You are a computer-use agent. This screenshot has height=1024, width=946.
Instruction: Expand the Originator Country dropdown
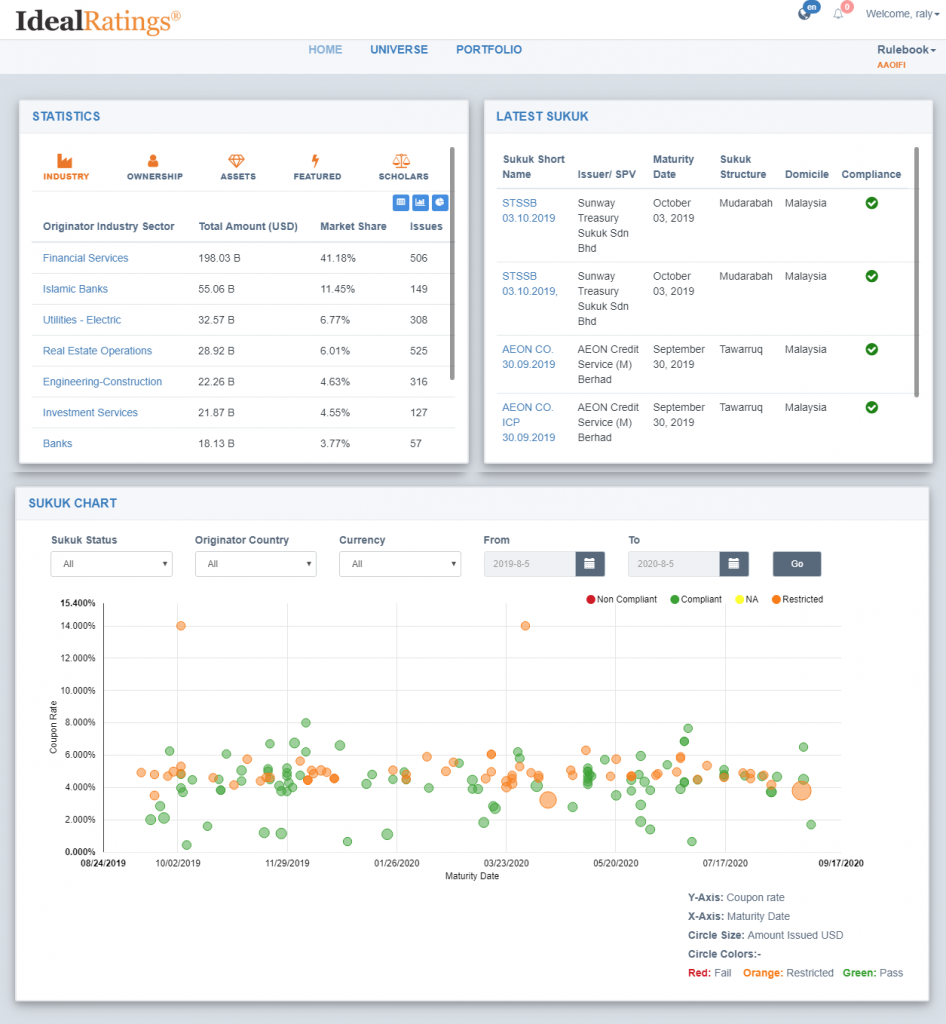256,564
